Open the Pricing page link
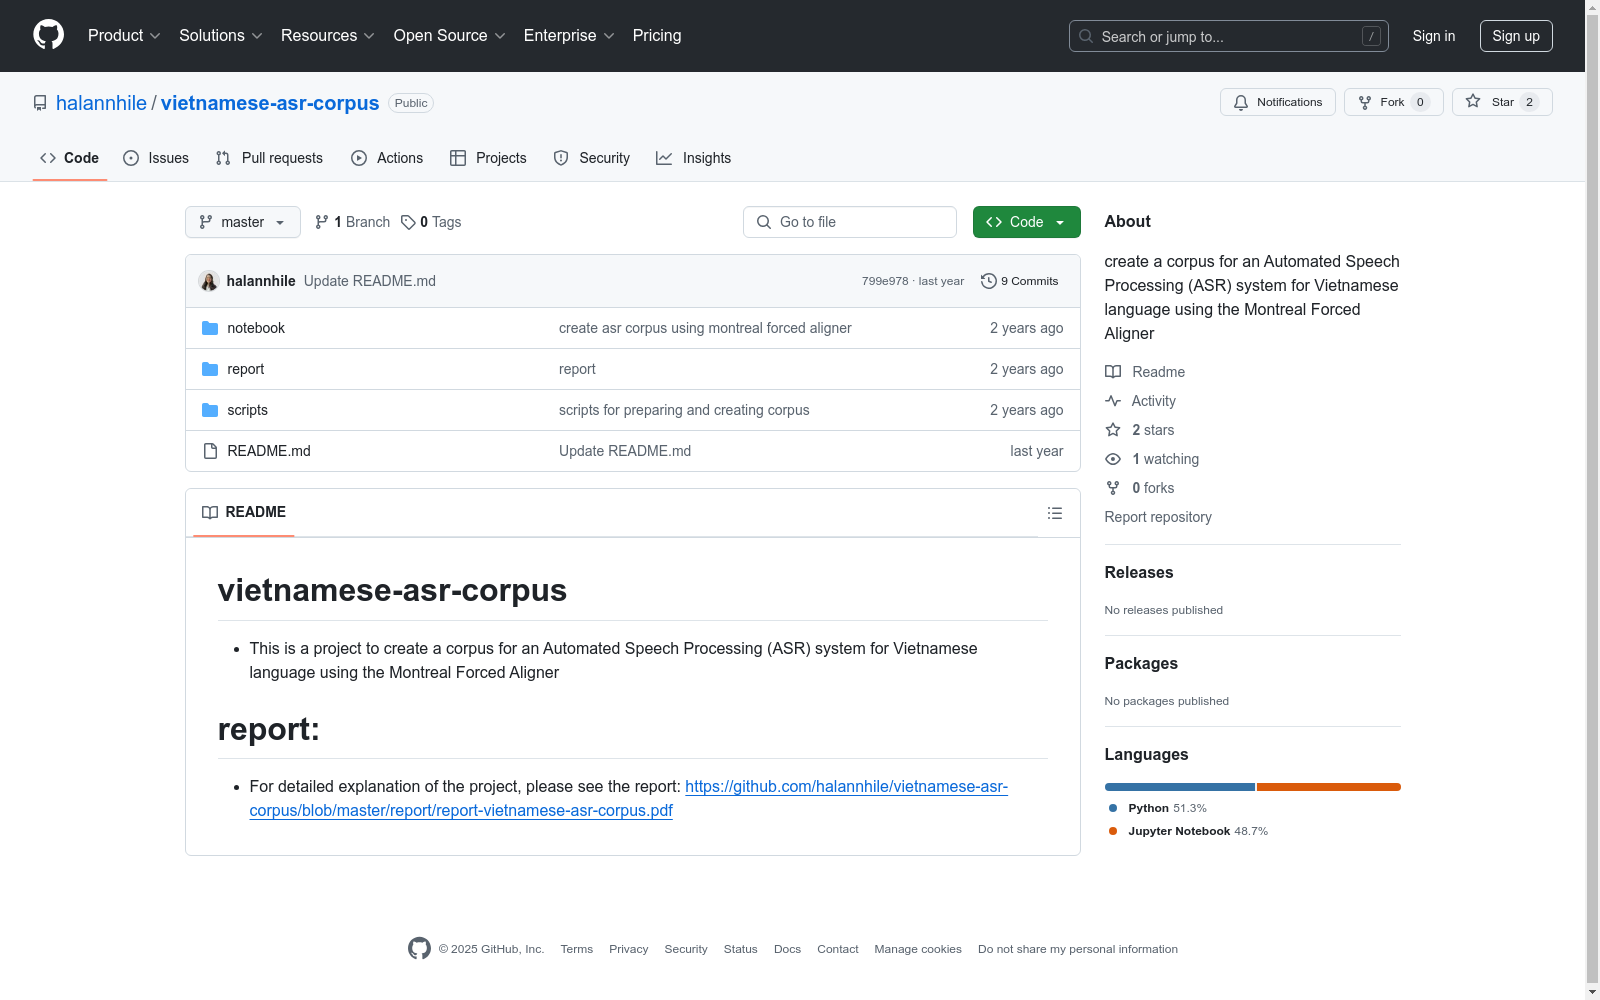This screenshot has height=1000, width=1600. coord(657,36)
